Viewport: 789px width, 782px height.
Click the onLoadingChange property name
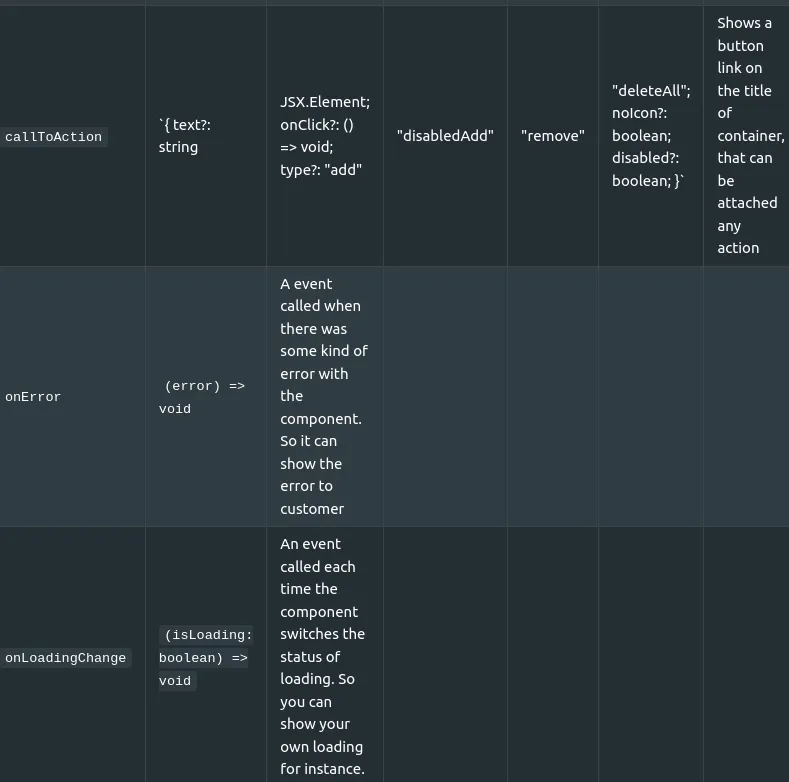(x=65, y=658)
